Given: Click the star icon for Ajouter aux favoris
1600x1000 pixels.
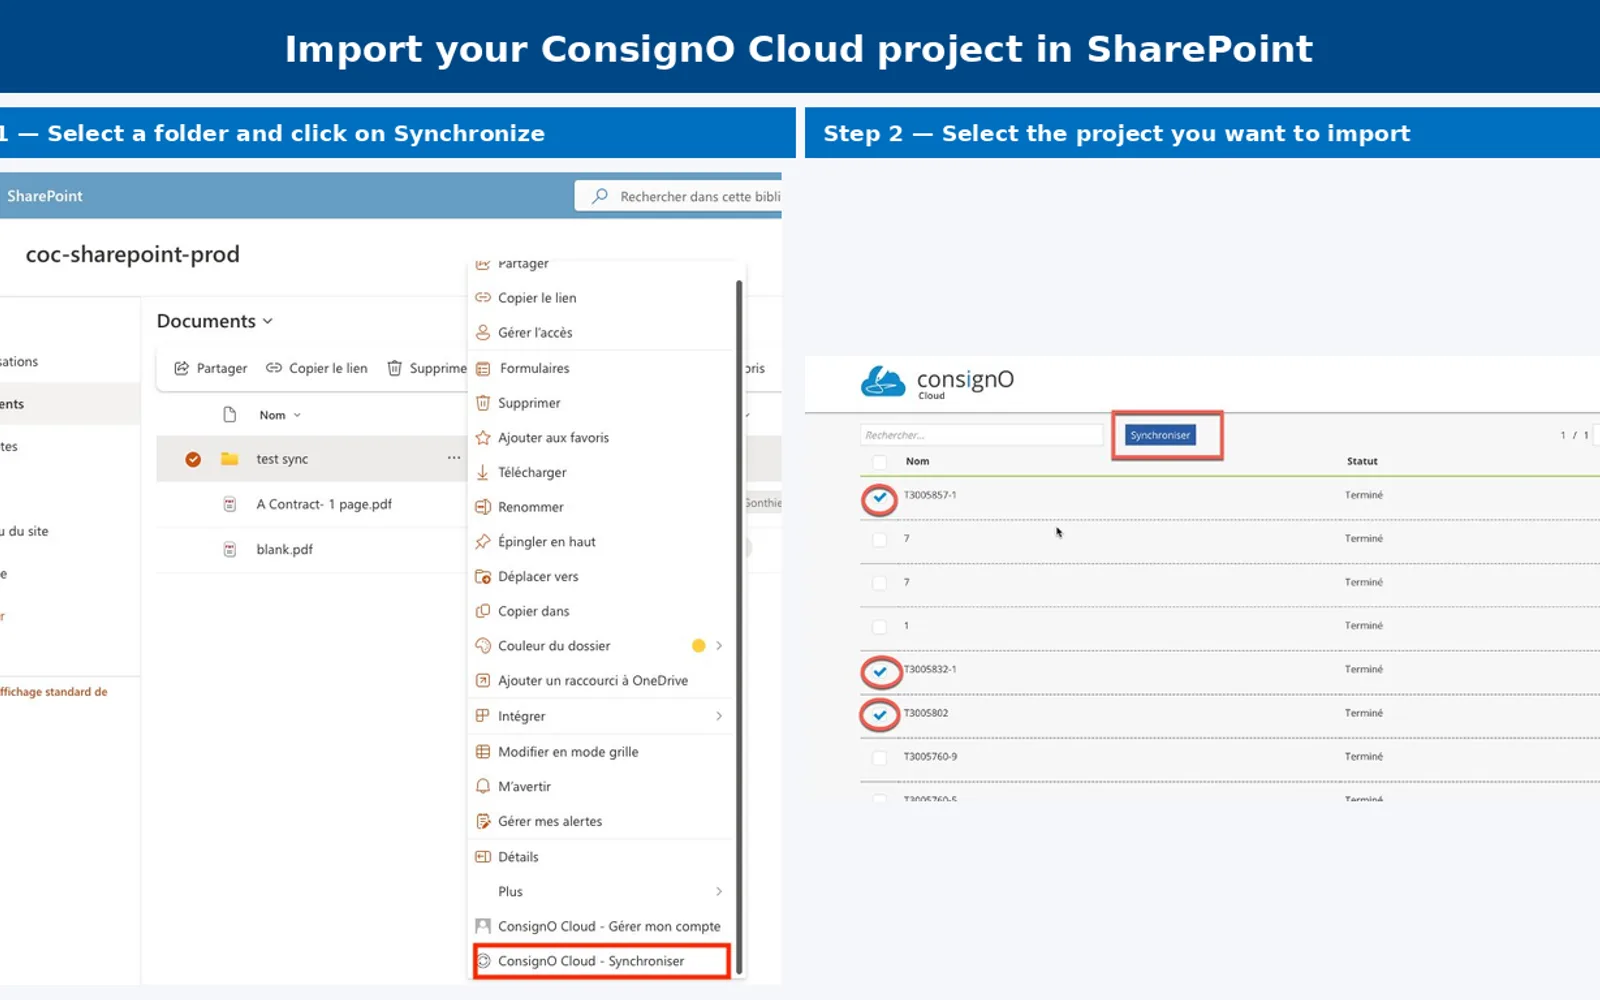Looking at the screenshot, I should pyautogui.click(x=483, y=438).
